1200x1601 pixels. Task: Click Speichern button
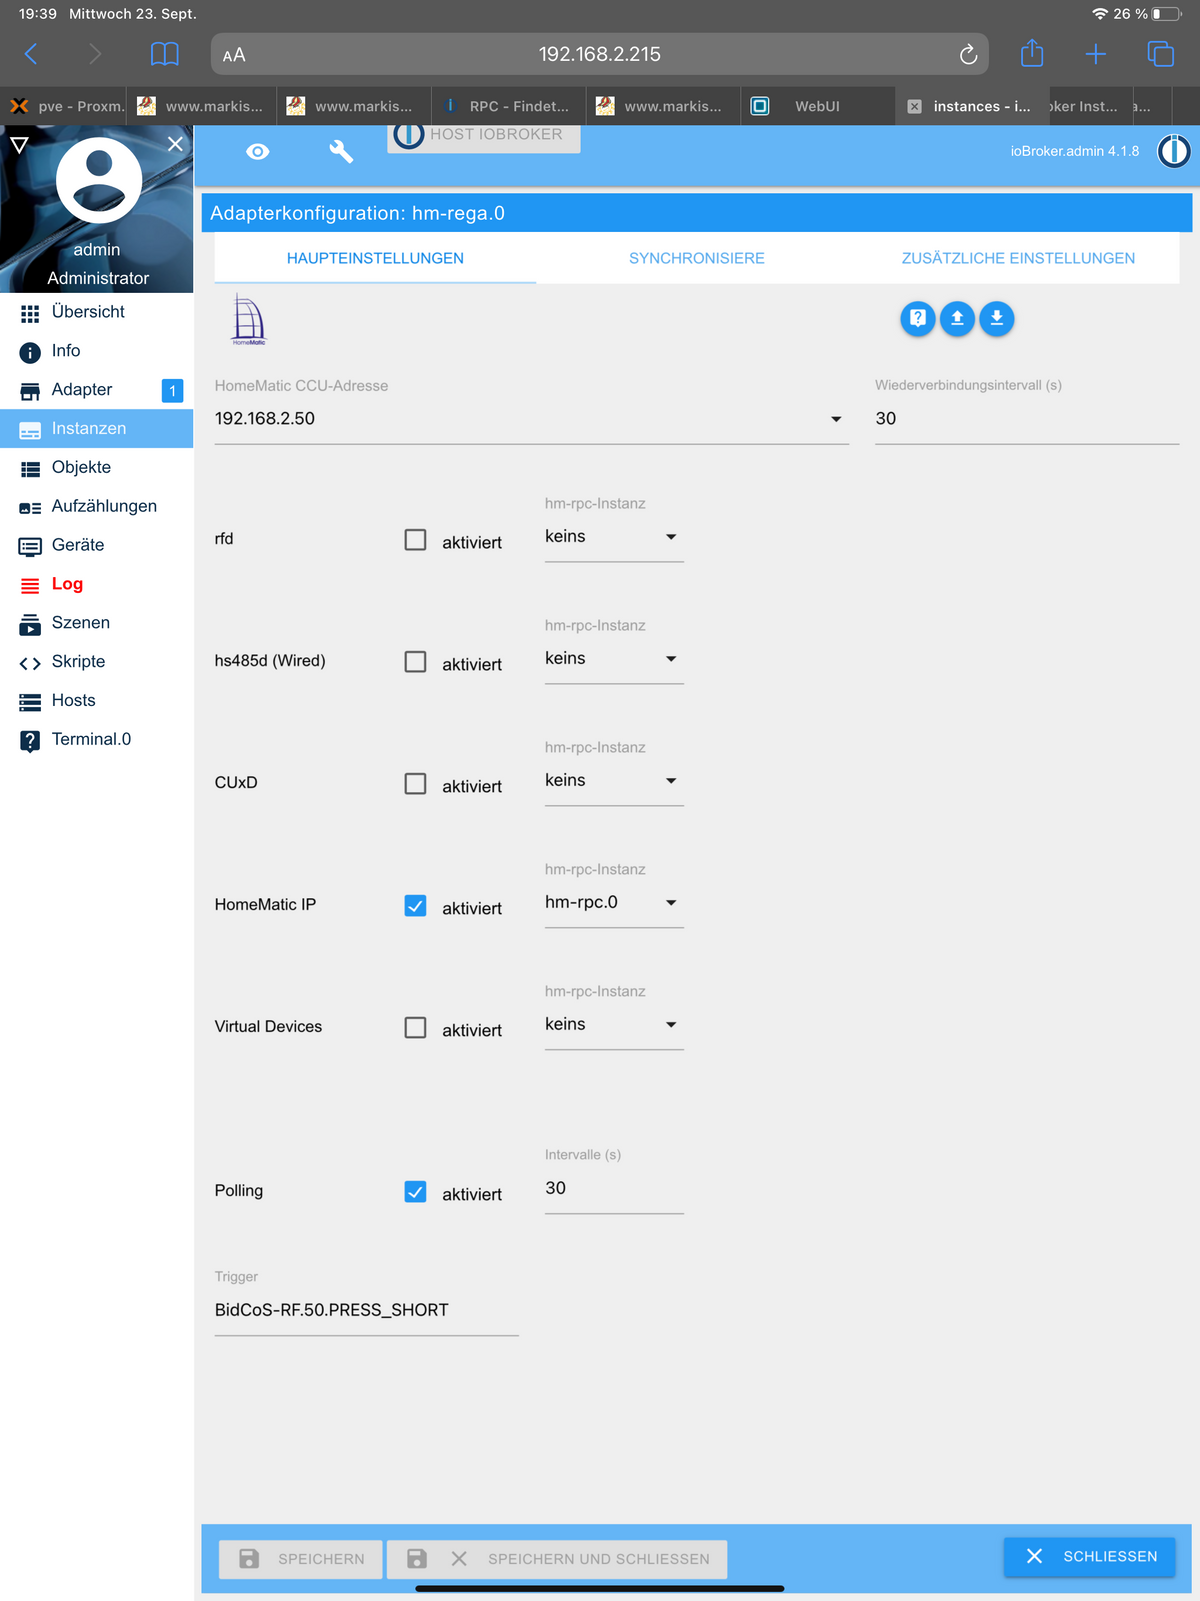click(x=301, y=1559)
